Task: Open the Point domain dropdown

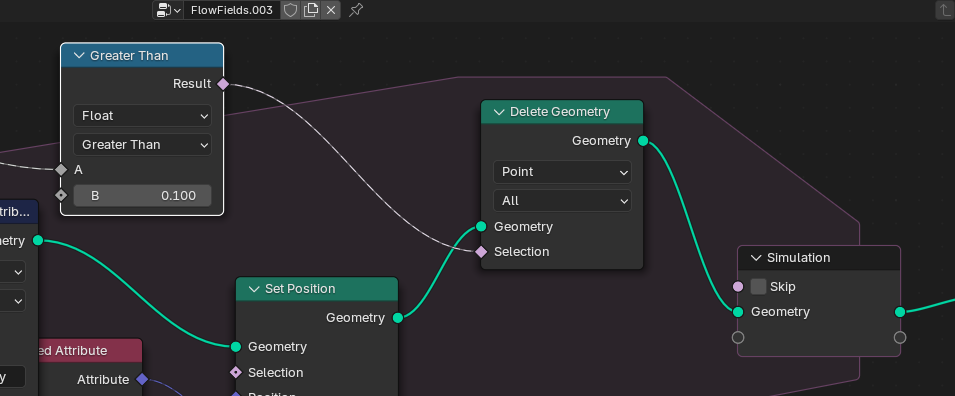Action: pos(562,172)
